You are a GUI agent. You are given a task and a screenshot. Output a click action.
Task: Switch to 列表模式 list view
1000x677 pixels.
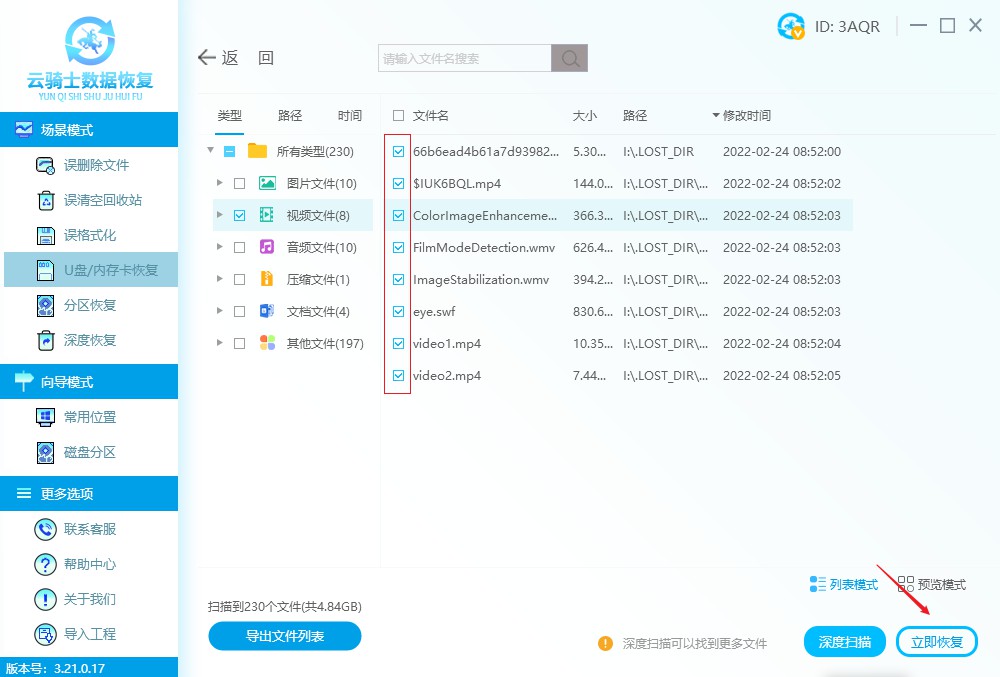(844, 585)
